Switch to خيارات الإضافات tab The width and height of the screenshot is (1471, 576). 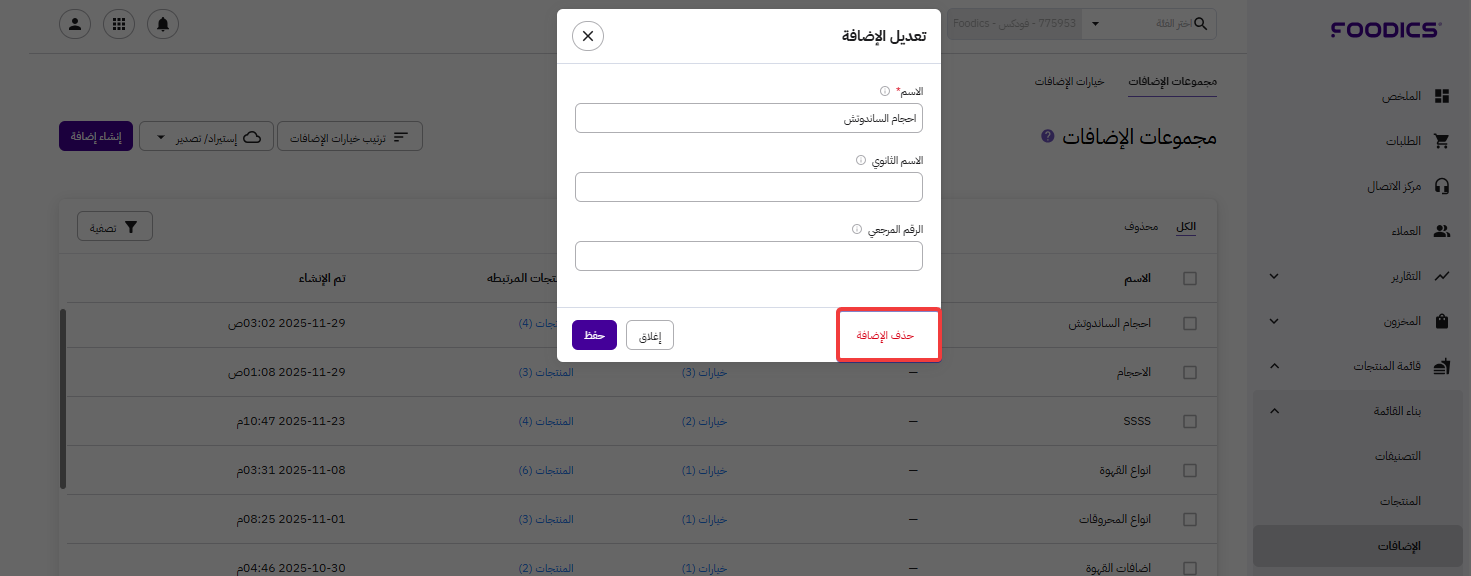1069,81
